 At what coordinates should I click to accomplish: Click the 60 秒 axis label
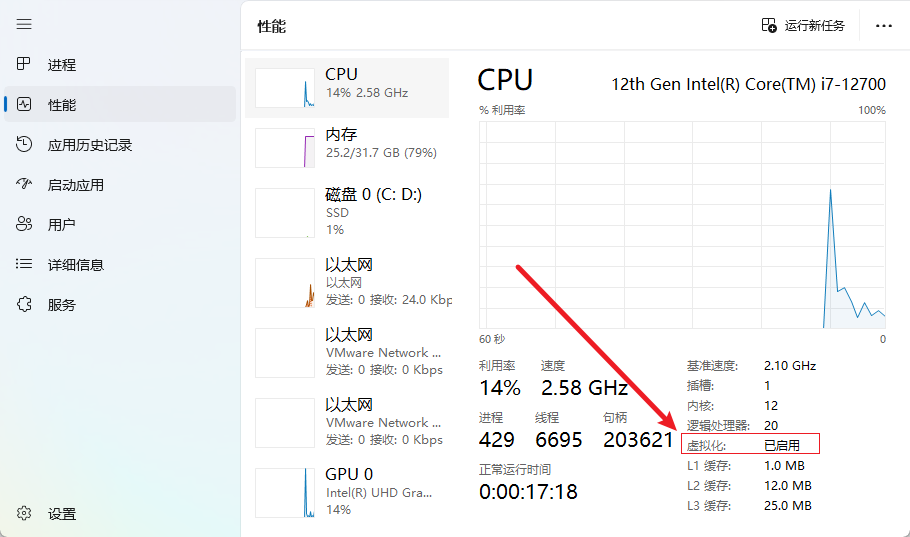click(x=492, y=339)
